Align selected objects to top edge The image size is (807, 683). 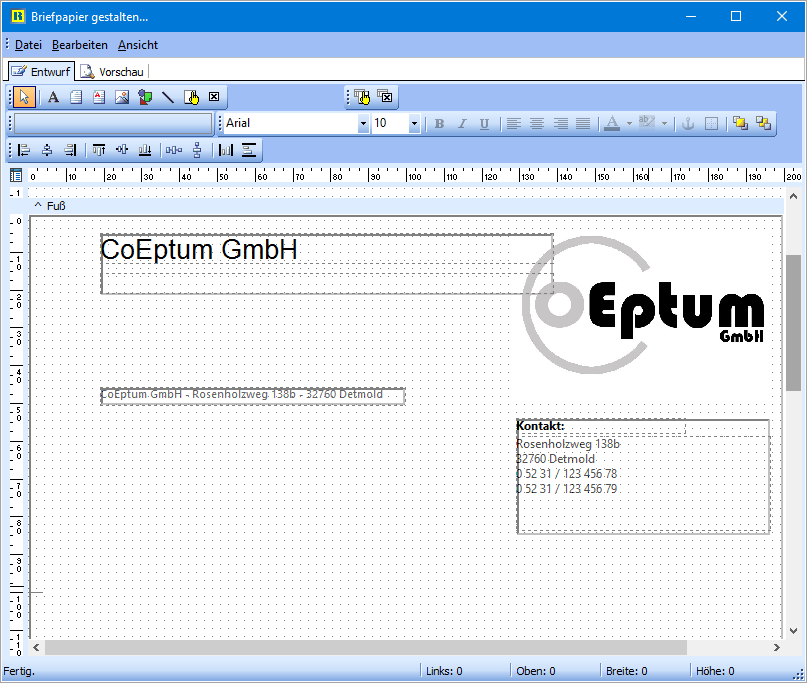[x=99, y=150]
